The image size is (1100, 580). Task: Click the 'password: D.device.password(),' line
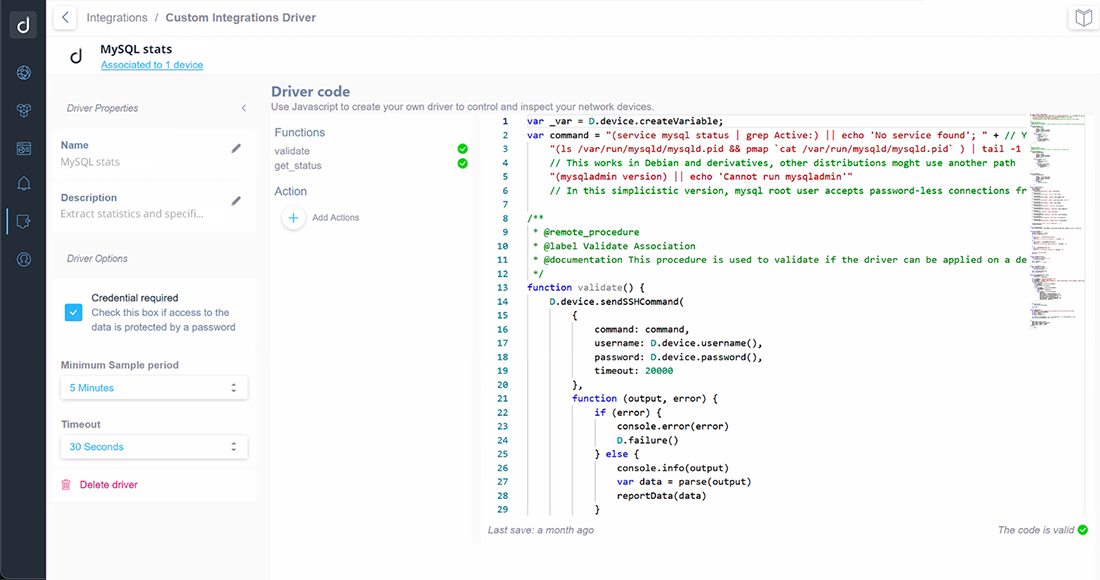tap(678, 357)
